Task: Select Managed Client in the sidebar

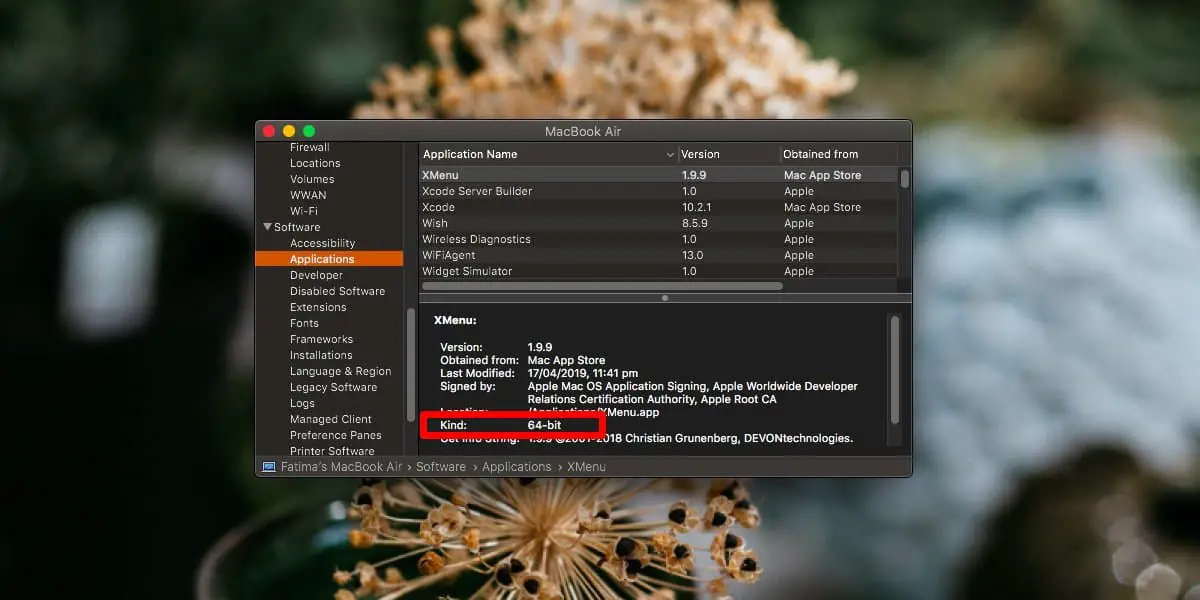Action: click(330, 419)
